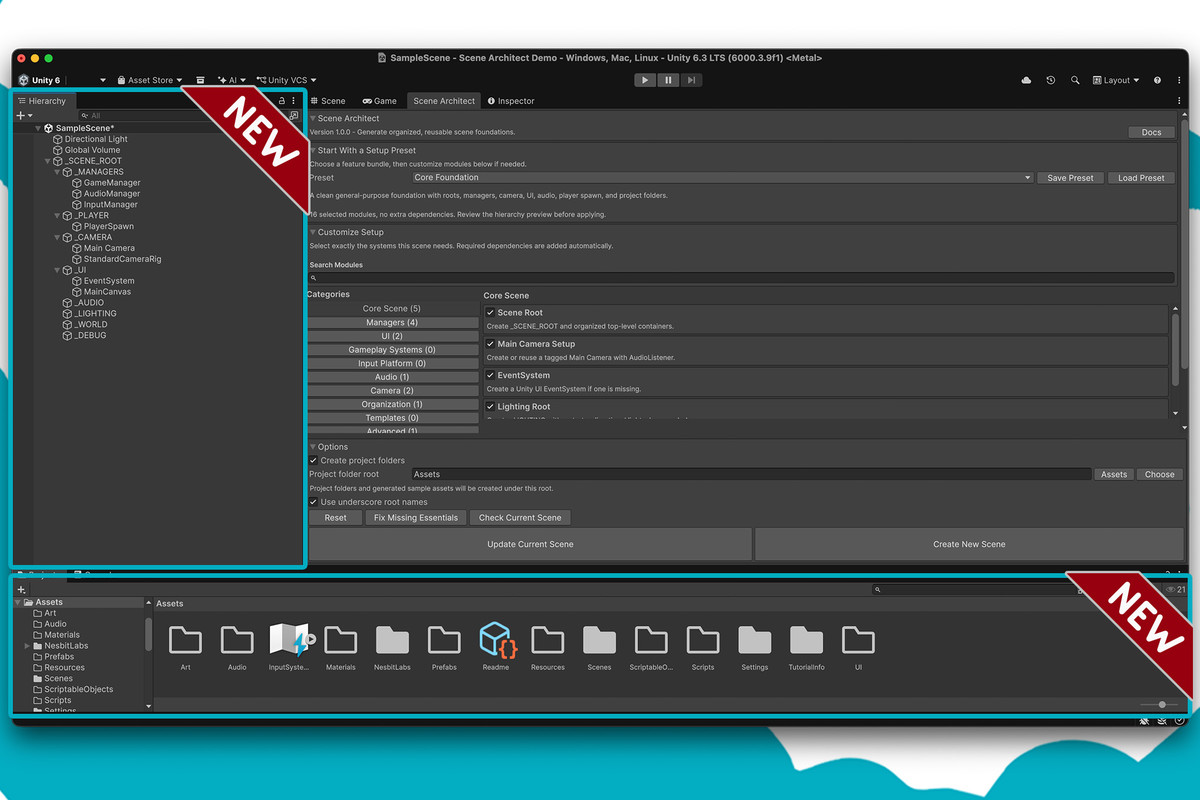Image resolution: width=1200 pixels, height=800 pixels.
Task: Select the Managers (4) category
Action: pyautogui.click(x=392, y=322)
